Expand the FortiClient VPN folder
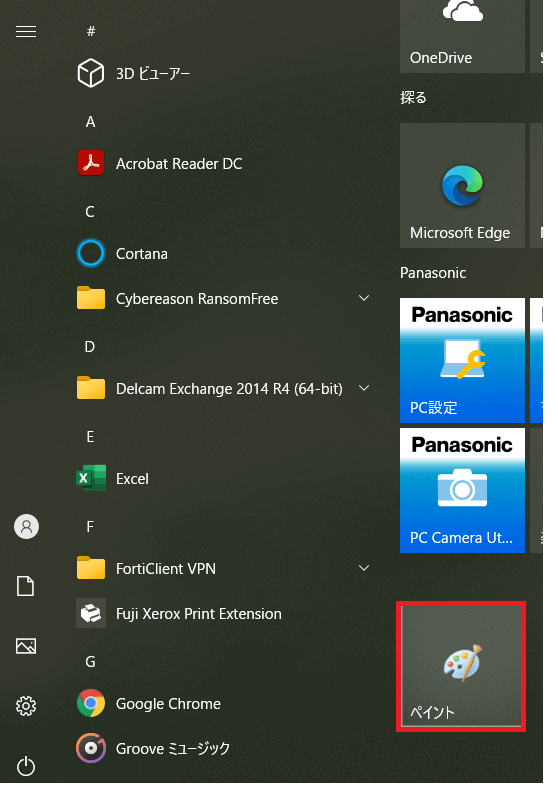The height and width of the screenshot is (793, 558). pos(223,568)
